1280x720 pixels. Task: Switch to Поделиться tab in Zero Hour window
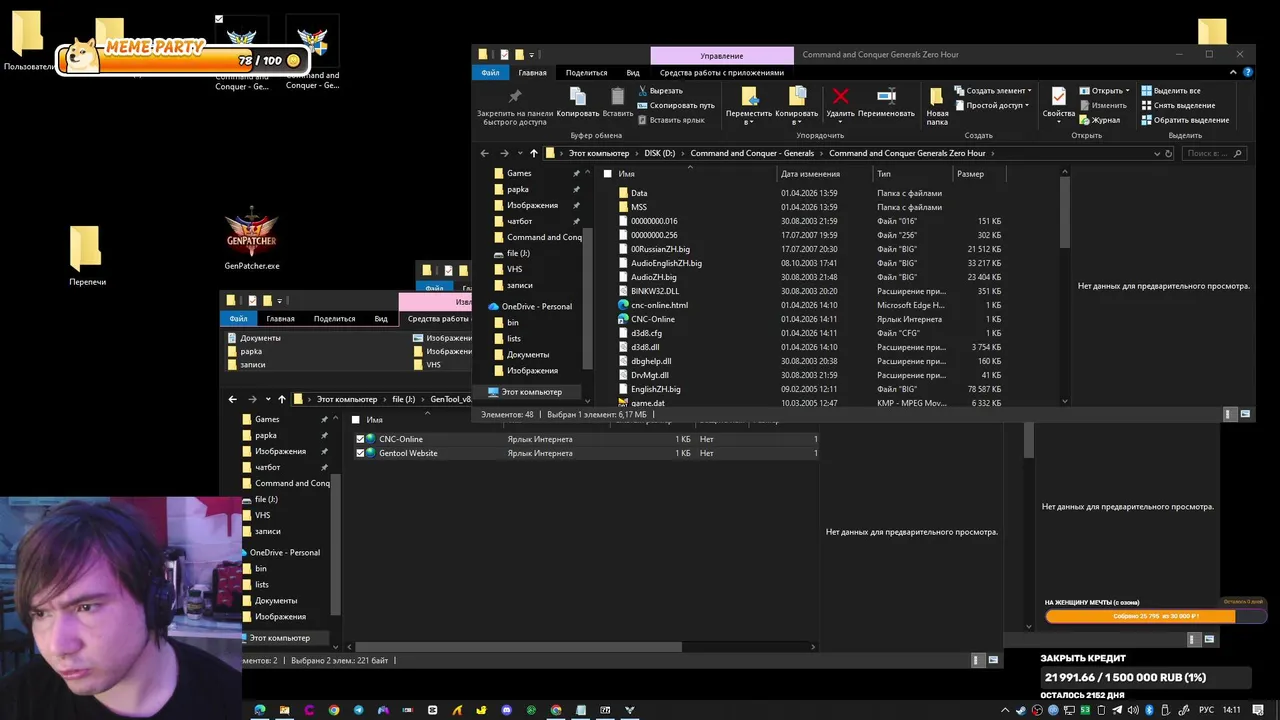[x=586, y=72]
